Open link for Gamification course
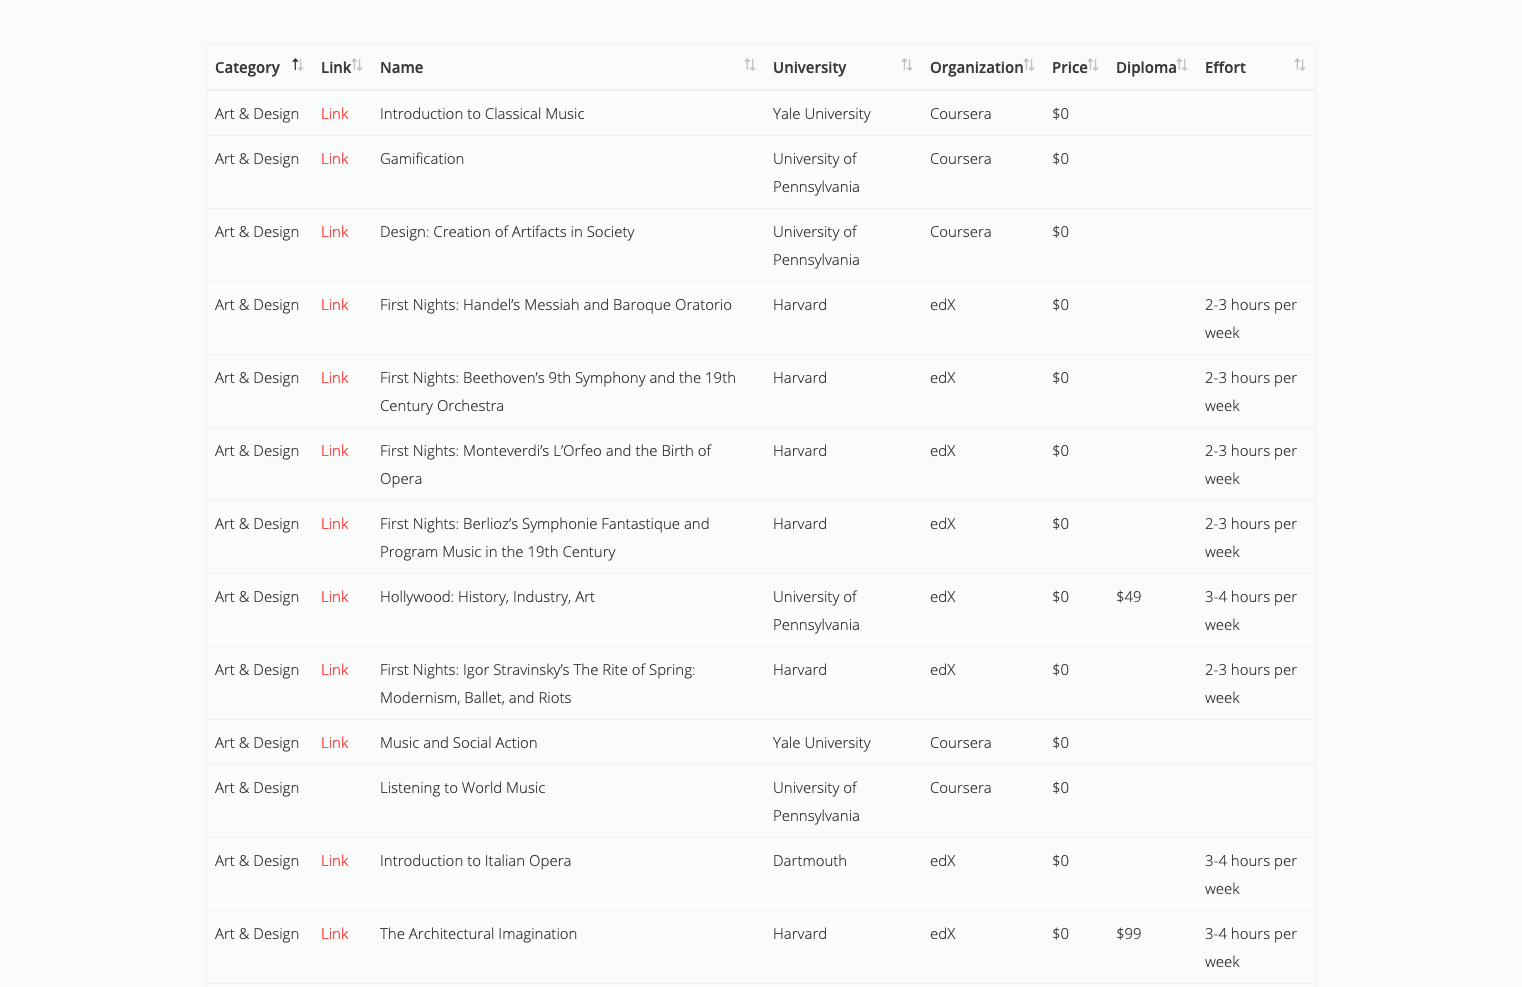Screen dimensions: 1522x987 334,159
